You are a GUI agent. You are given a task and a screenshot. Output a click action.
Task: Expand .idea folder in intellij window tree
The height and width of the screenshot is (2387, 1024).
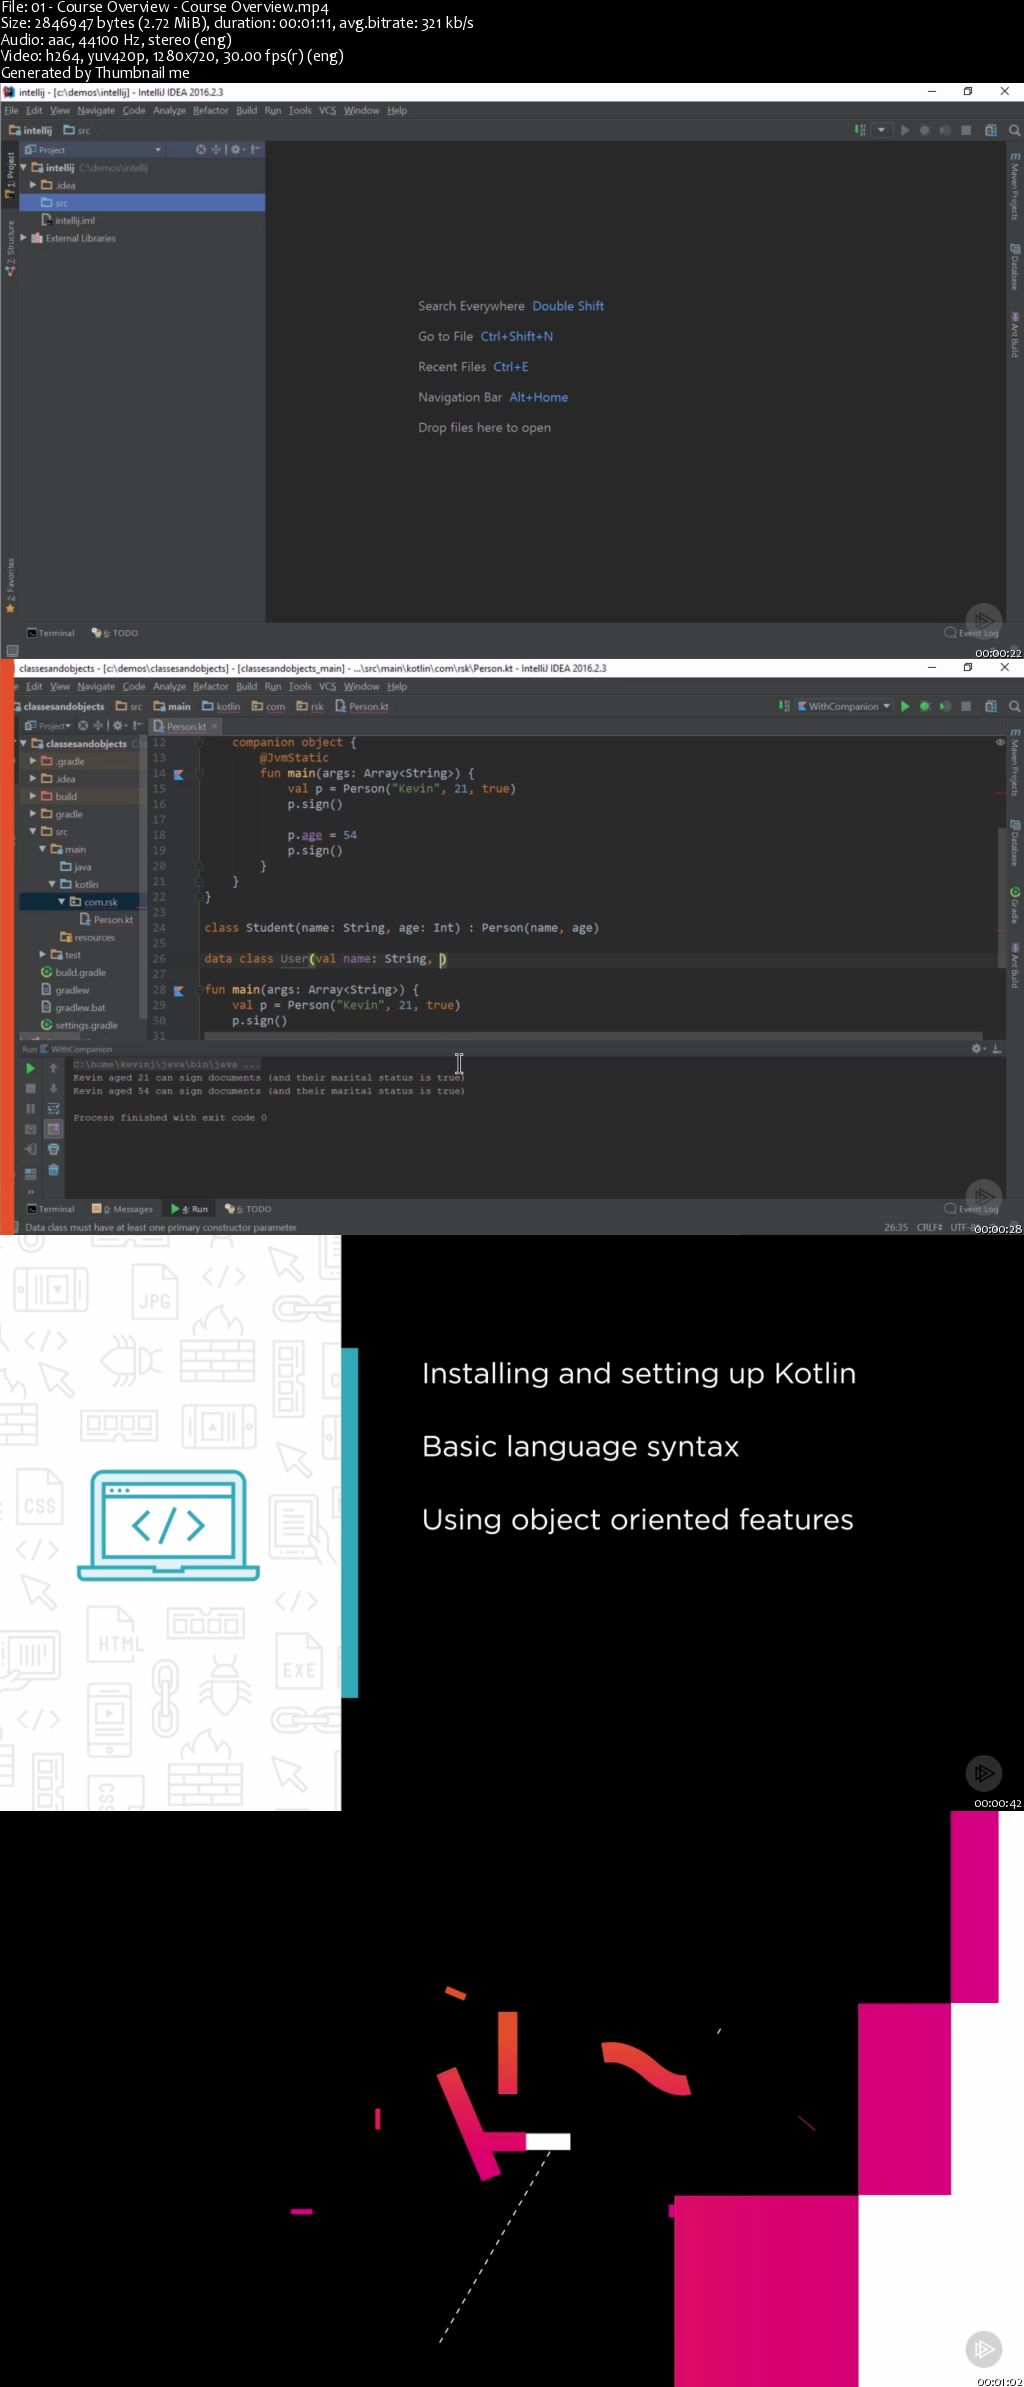(33, 185)
